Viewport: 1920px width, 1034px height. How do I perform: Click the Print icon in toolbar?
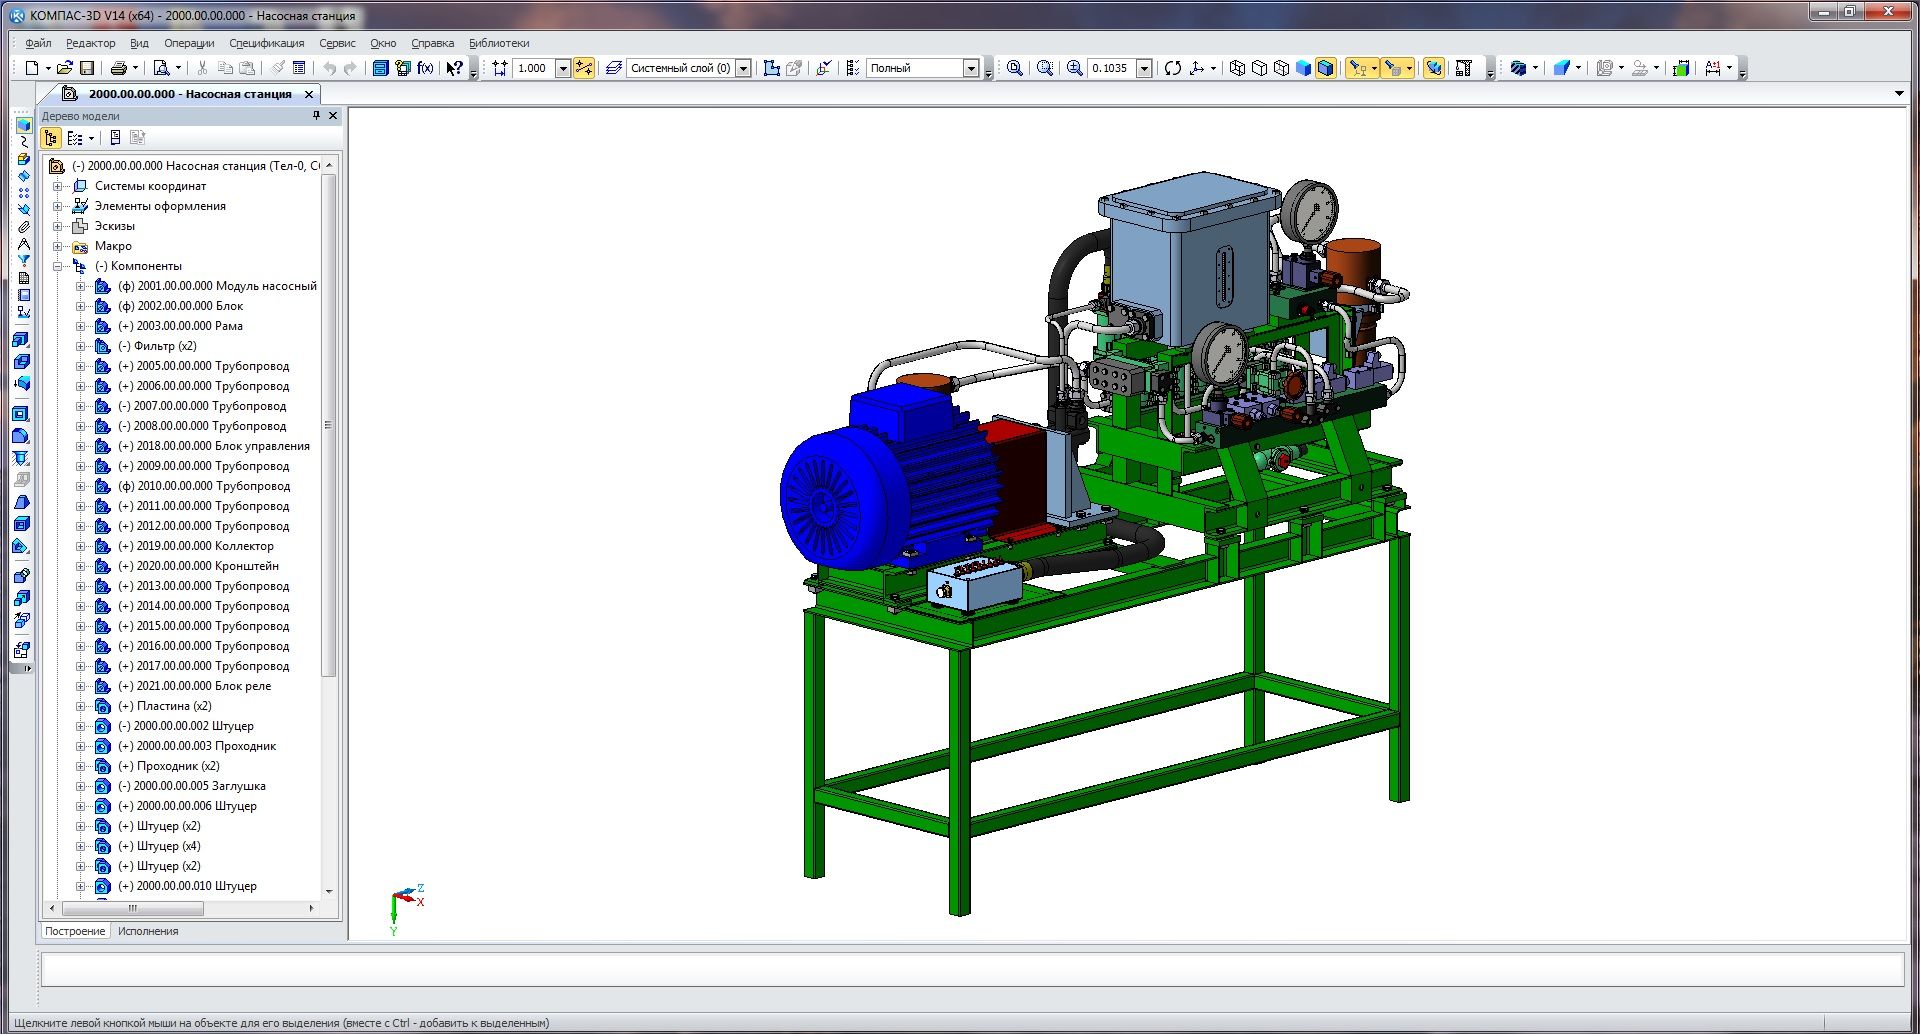point(119,68)
